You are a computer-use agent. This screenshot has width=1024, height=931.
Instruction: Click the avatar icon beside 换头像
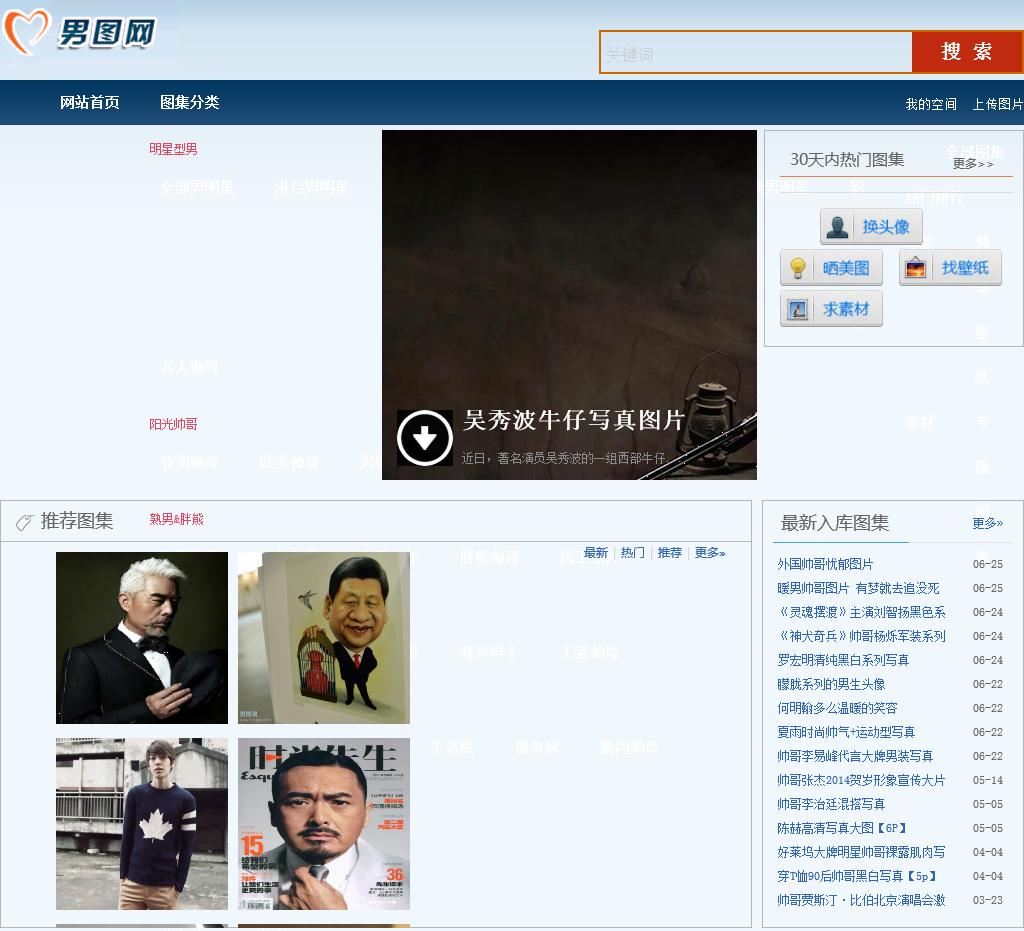[837, 227]
